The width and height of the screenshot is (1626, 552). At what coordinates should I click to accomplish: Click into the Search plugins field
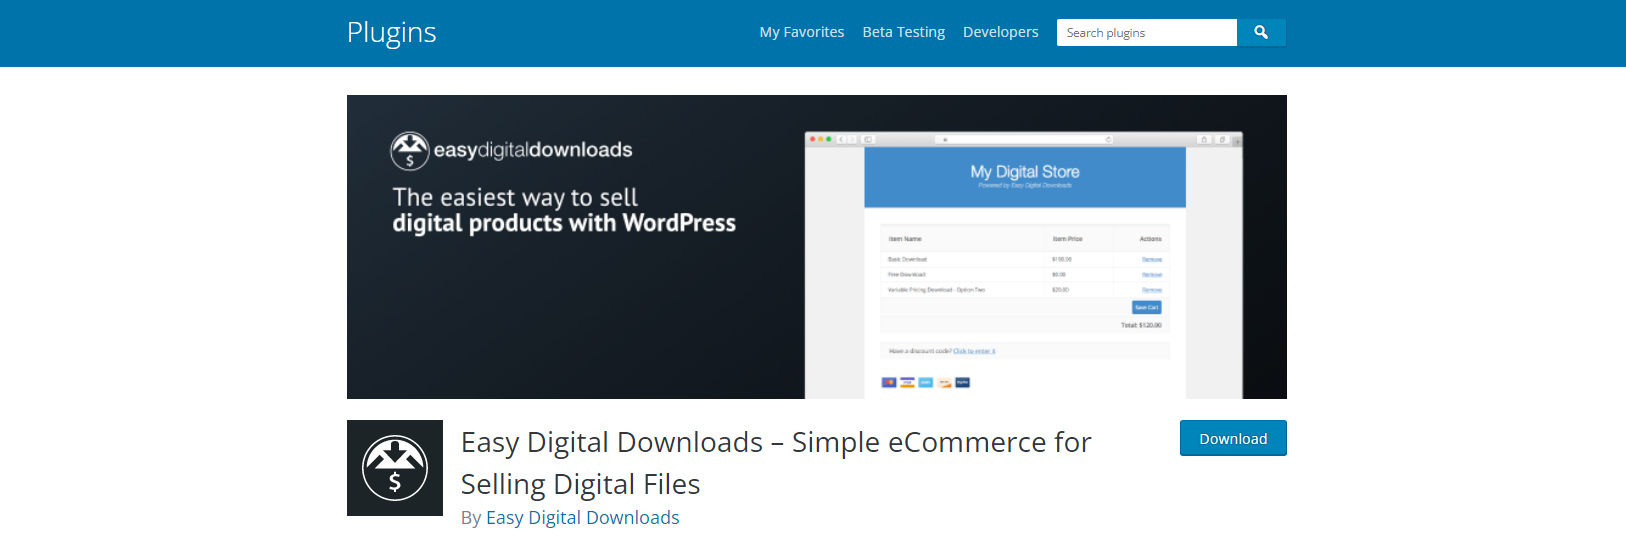click(1147, 32)
